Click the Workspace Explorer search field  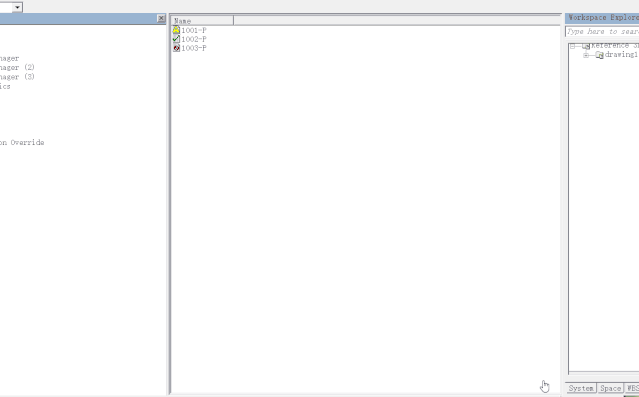602,31
